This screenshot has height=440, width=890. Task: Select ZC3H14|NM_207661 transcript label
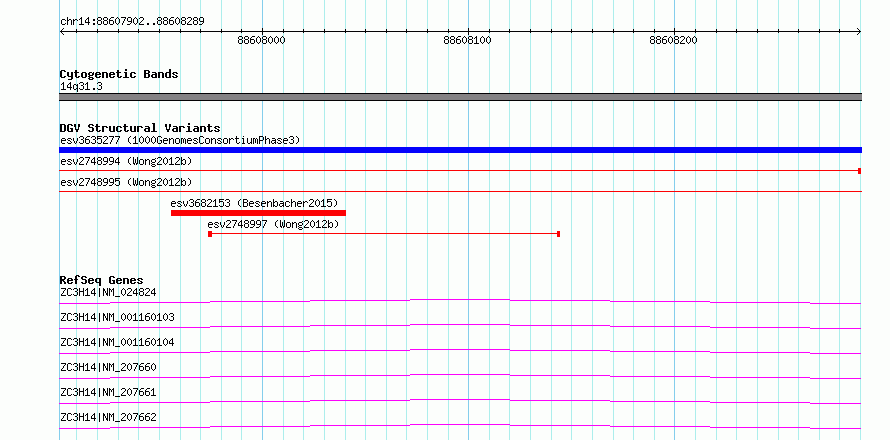(108, 392)
